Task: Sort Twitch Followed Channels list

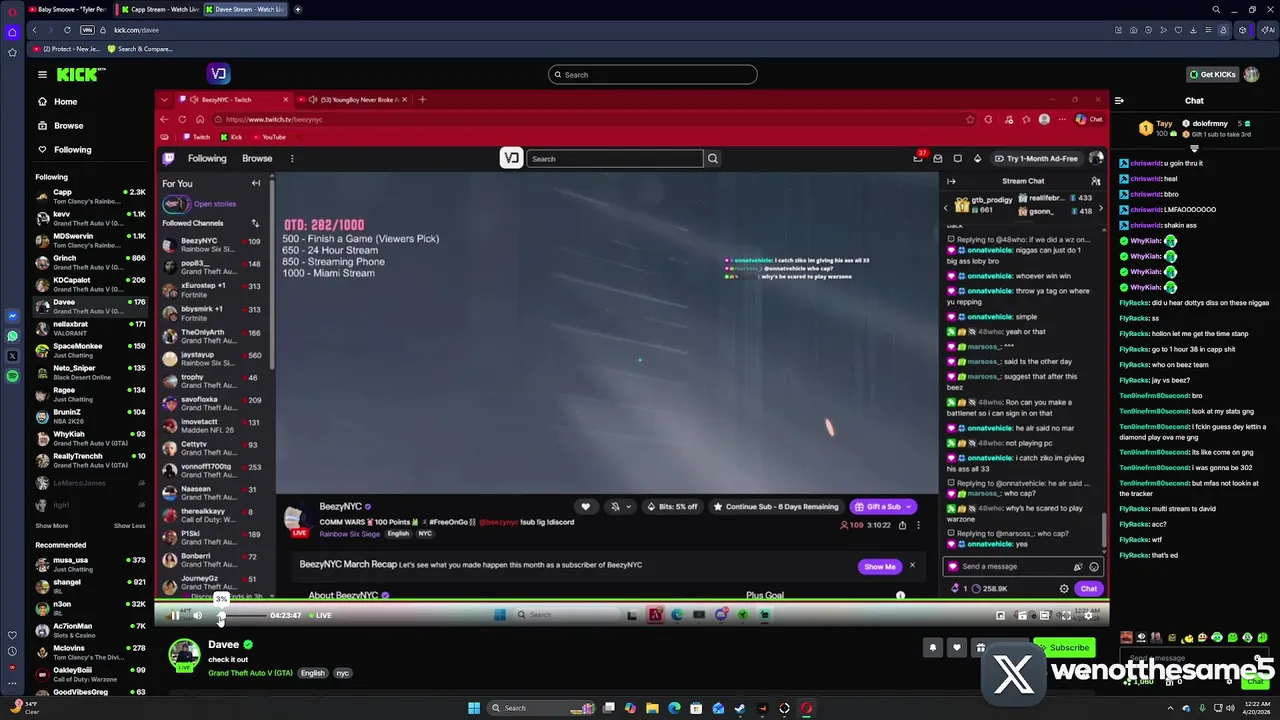Action: point(255,223)
